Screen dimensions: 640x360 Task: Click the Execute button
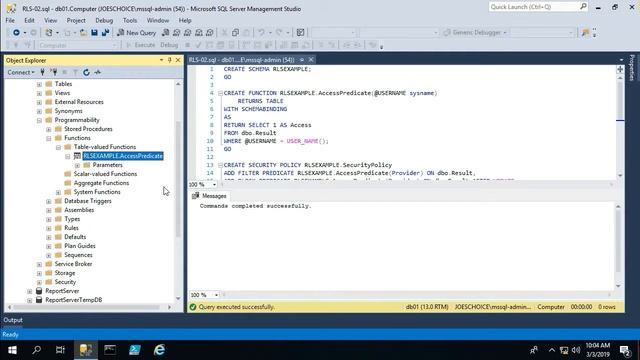point(140,45)
